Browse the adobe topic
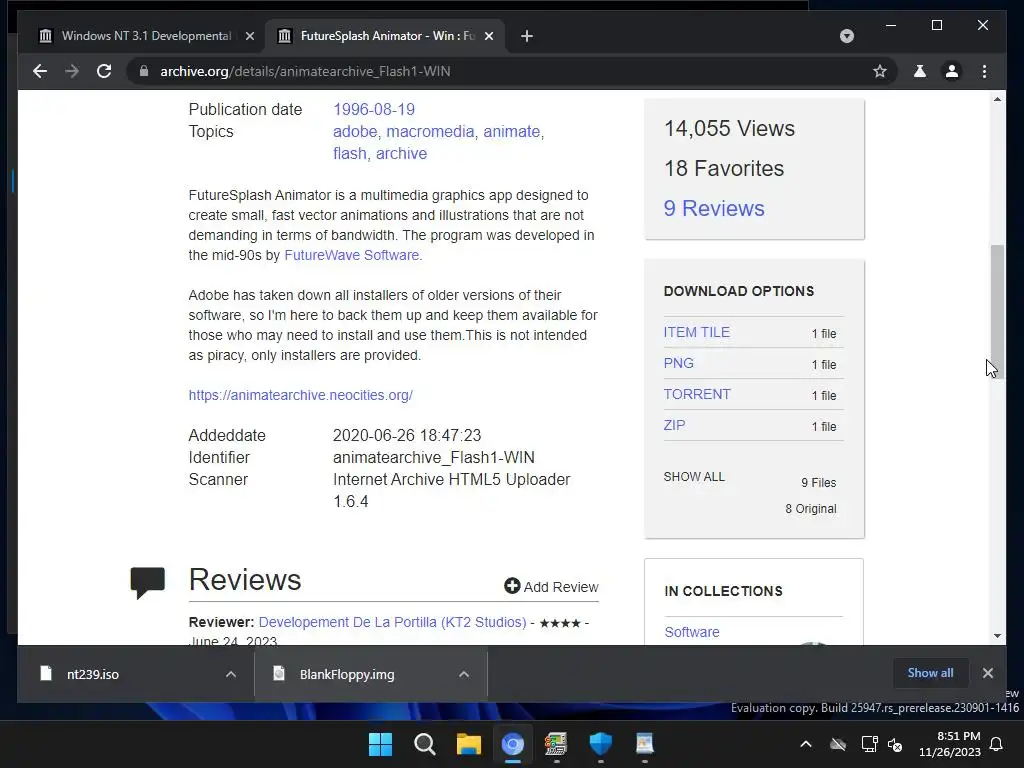 355,131
